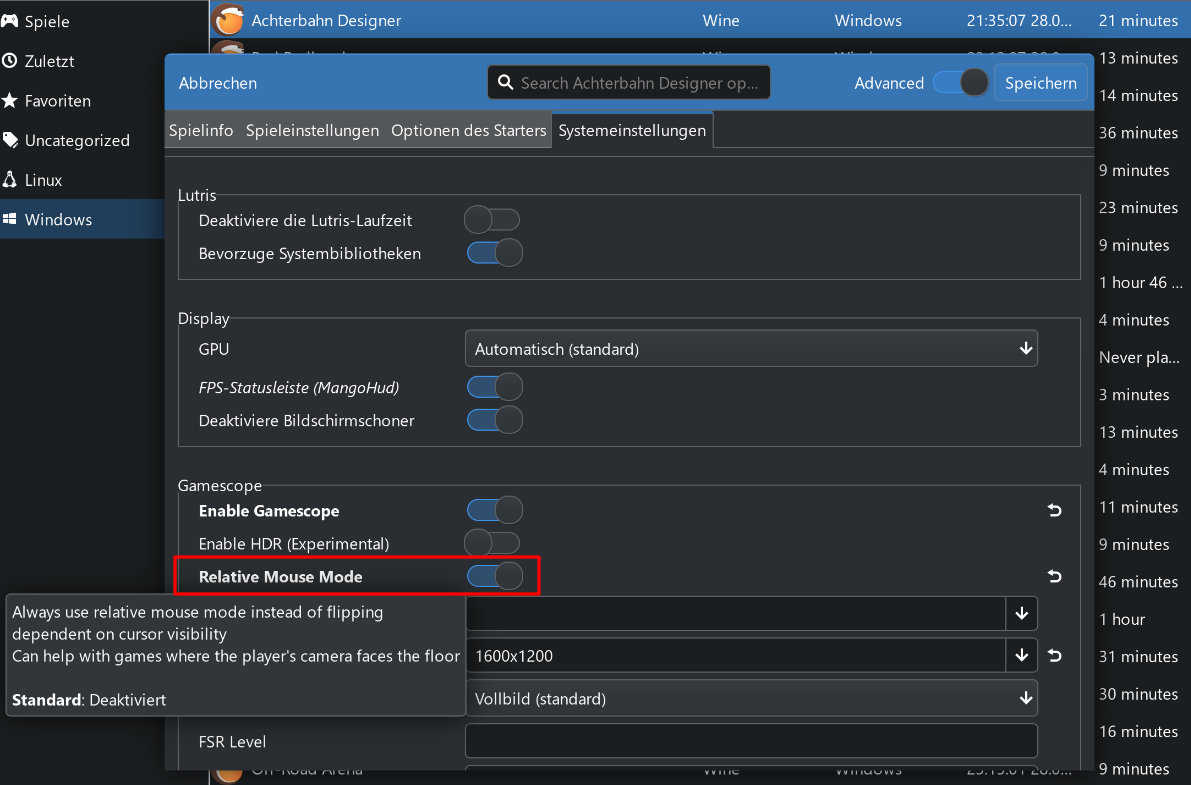Click the '23 minutes' playtime entry

click(1138, 207)
